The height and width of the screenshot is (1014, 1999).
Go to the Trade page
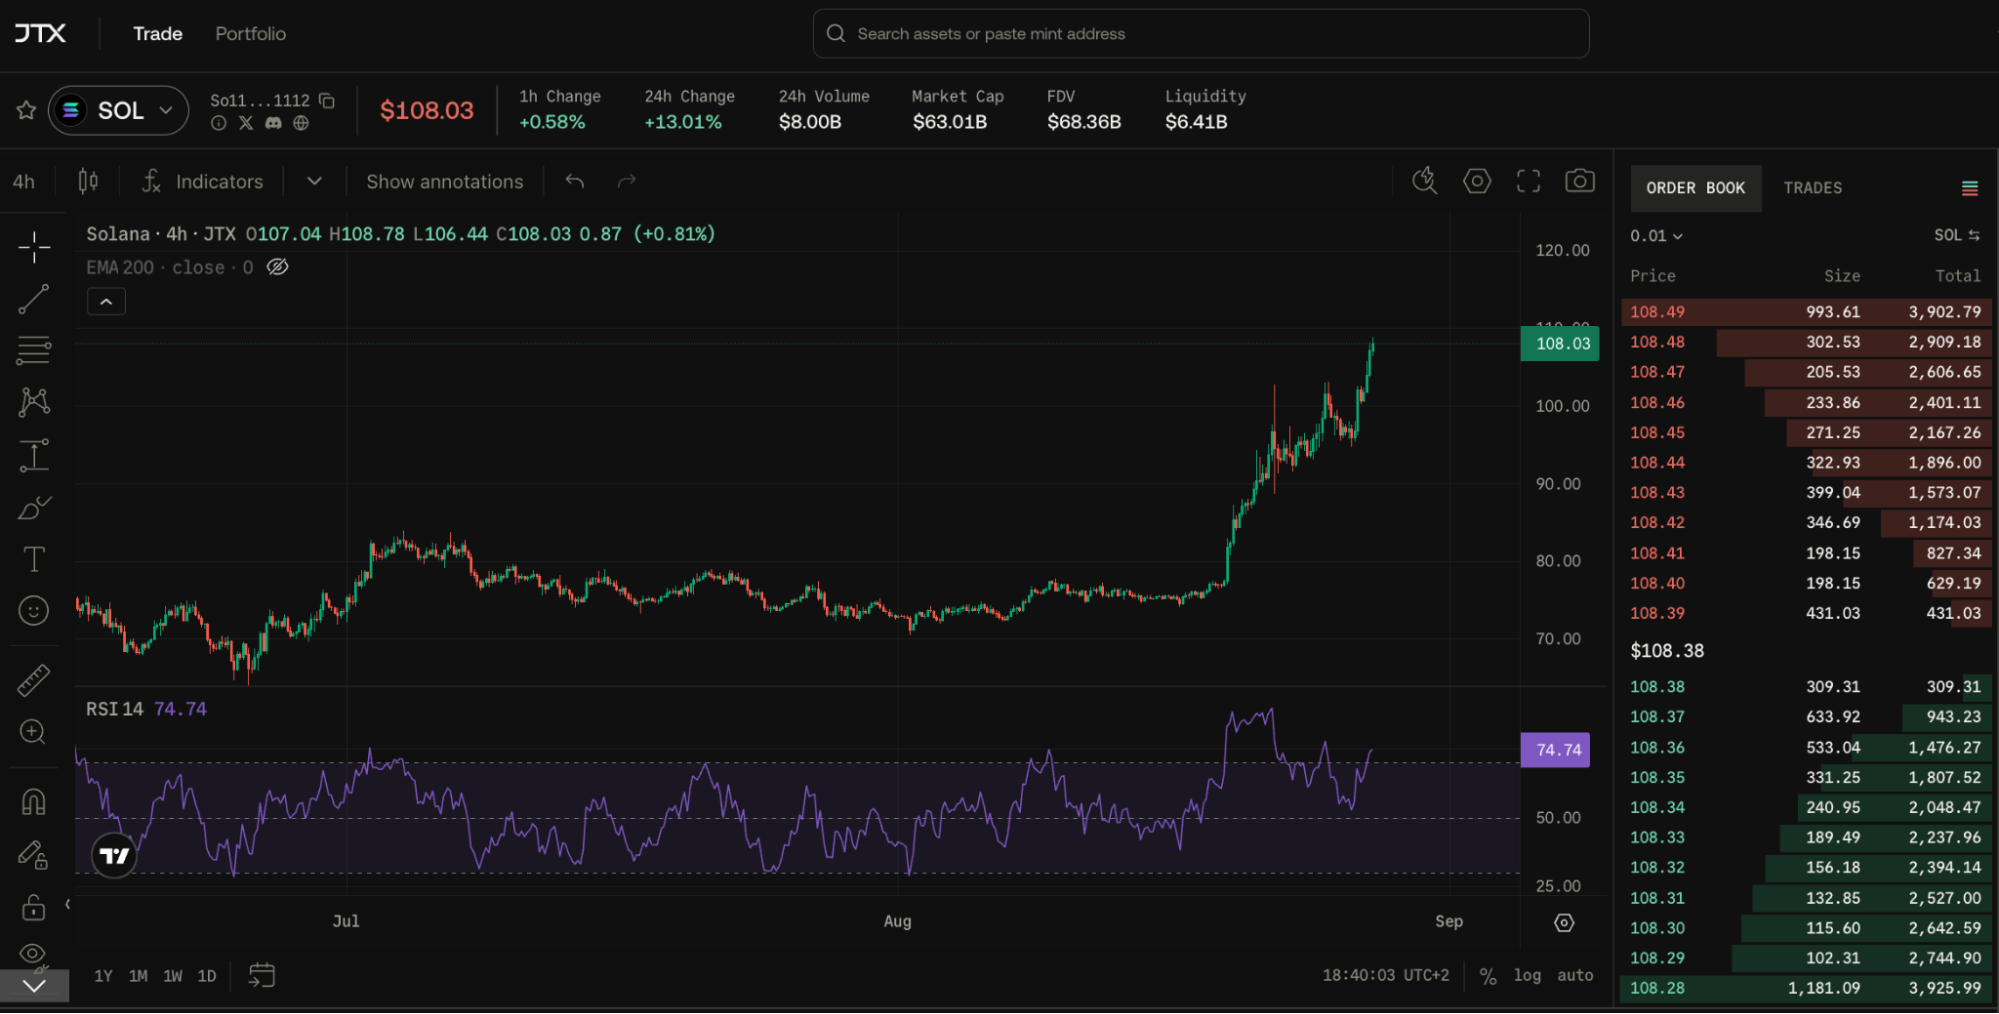(x=158, y=34)
